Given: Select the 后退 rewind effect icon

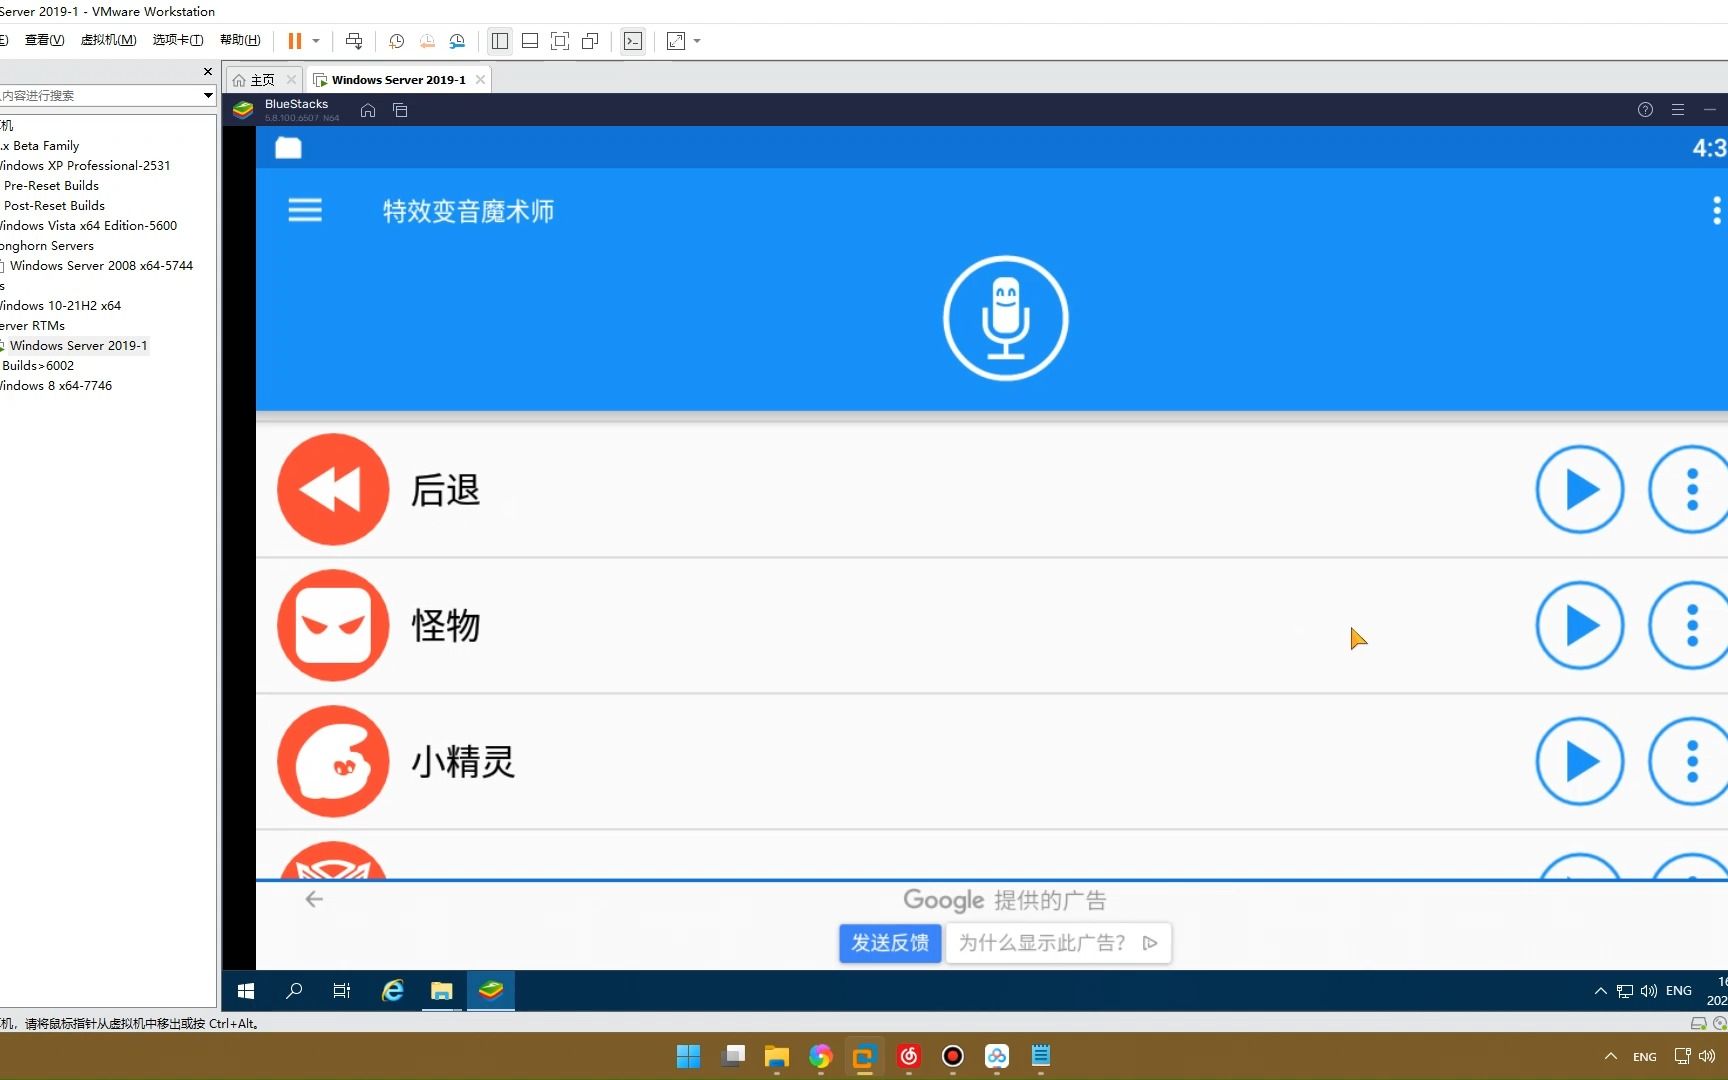Looking at the screenshot, I should 333,489.
